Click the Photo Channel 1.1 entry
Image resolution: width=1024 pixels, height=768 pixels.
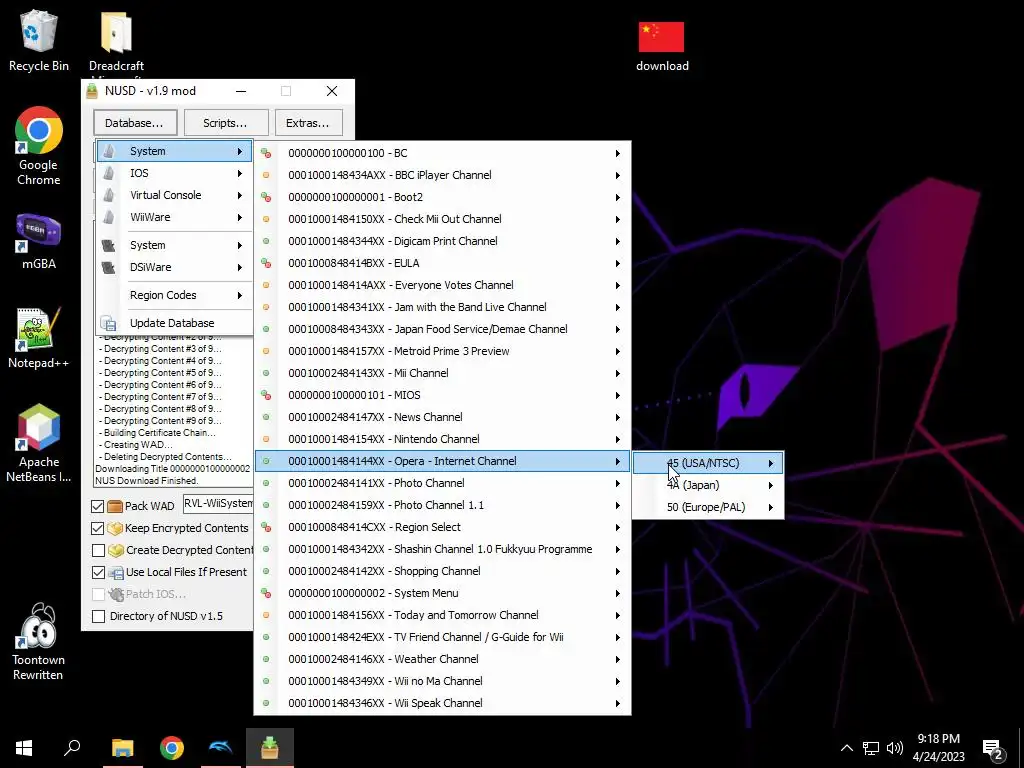point(442,505)
